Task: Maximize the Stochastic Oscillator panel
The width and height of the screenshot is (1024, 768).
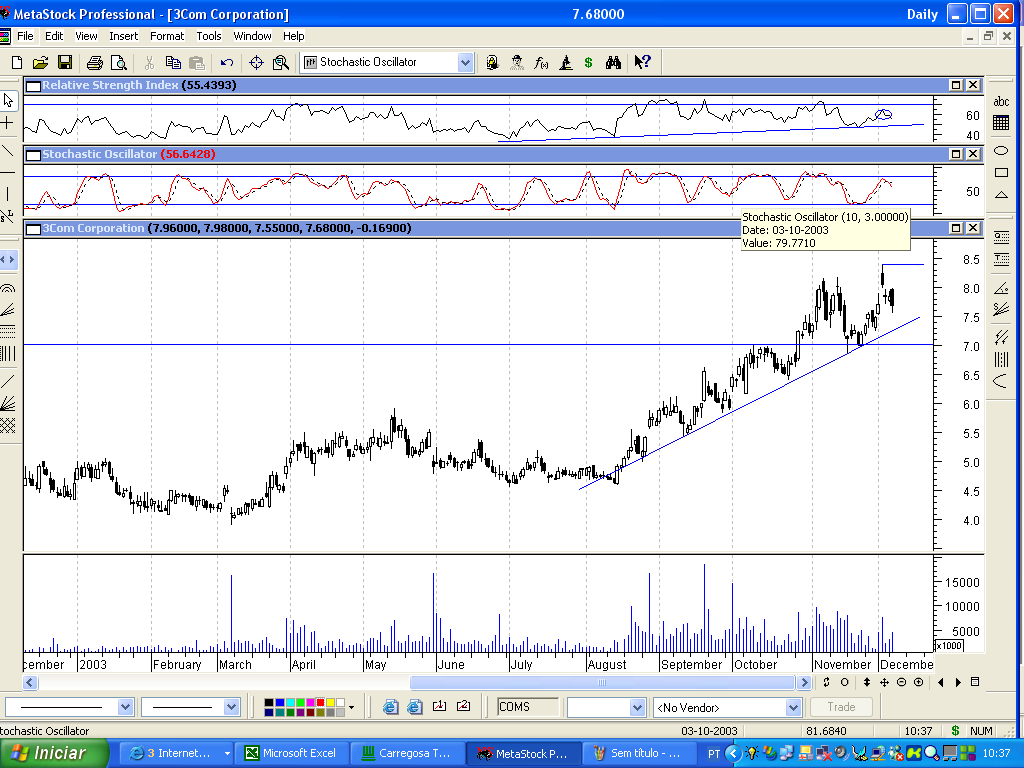Action: click(x=956, y=154)
